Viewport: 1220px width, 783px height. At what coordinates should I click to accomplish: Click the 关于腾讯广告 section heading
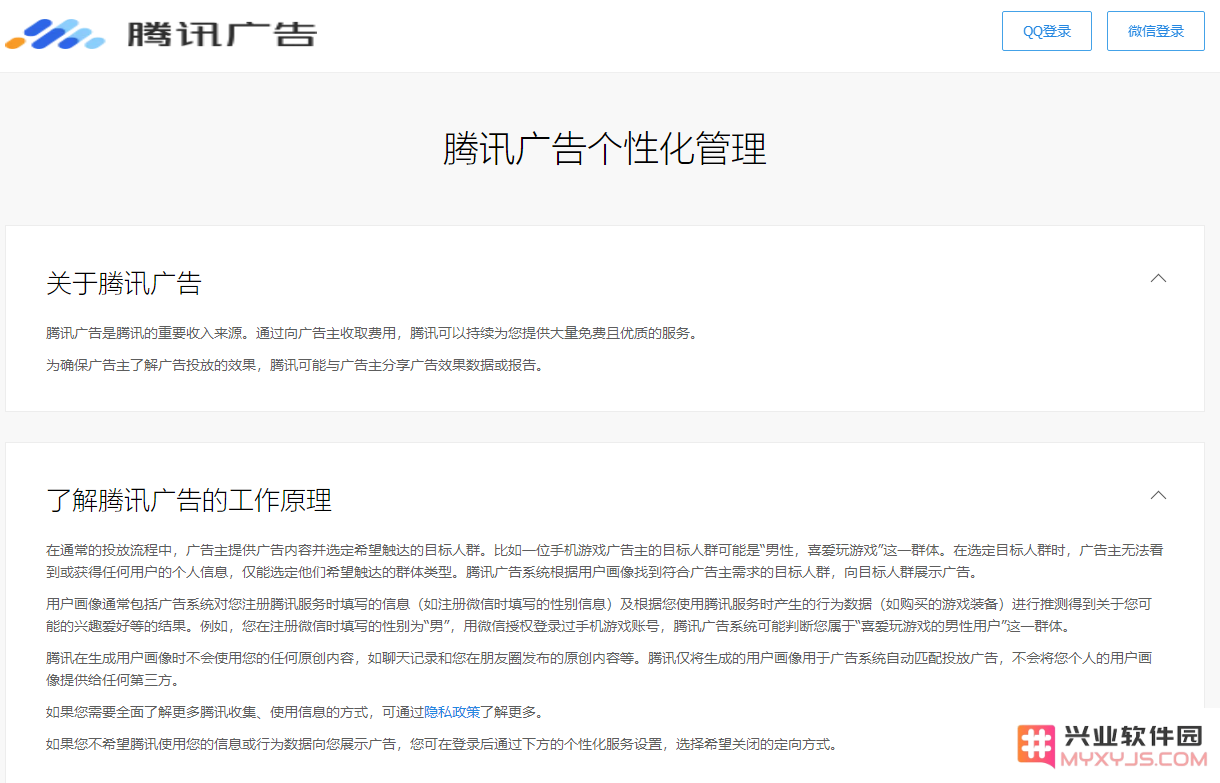[124, 284]
